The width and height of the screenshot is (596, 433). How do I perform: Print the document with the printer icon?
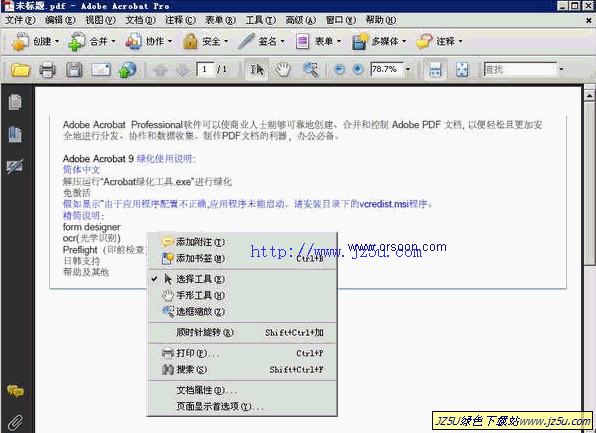[47, 70]
